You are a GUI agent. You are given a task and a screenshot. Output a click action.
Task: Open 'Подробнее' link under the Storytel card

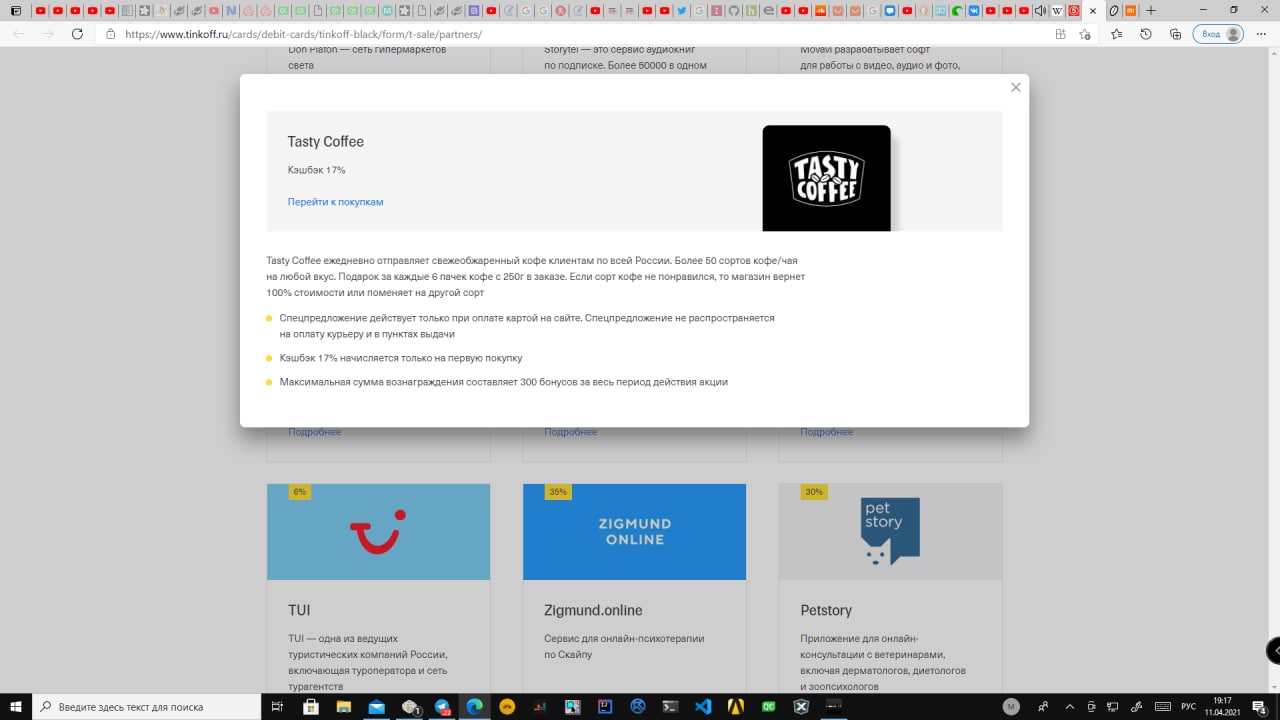(571, 432)
